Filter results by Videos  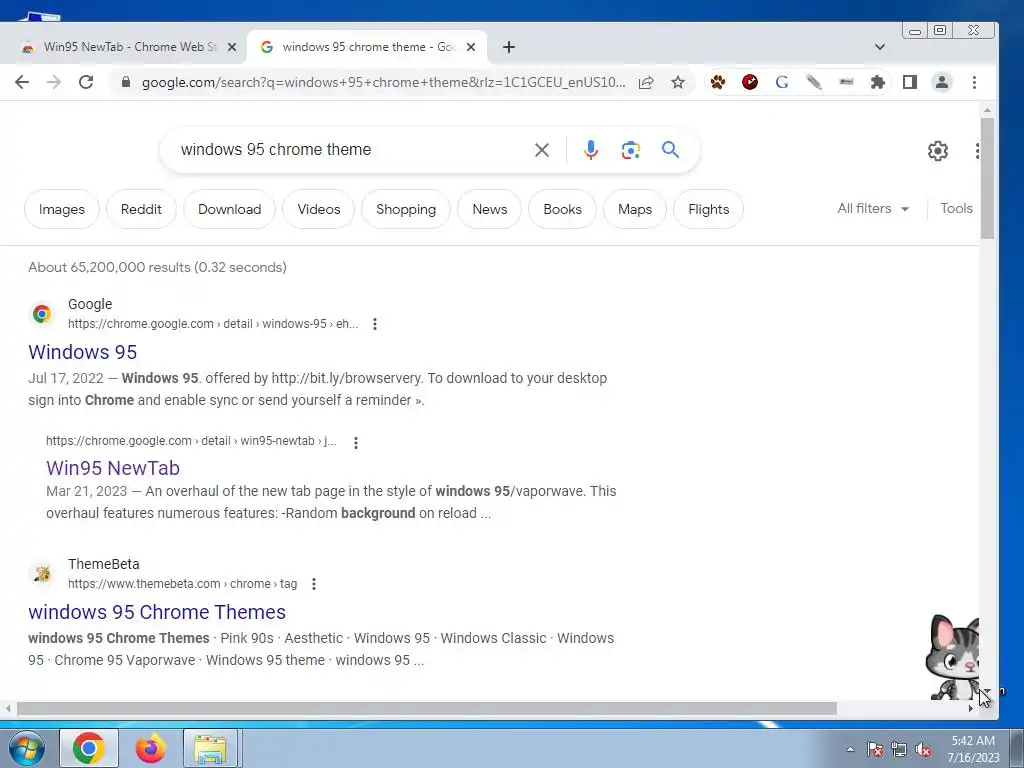pos(319,209)
